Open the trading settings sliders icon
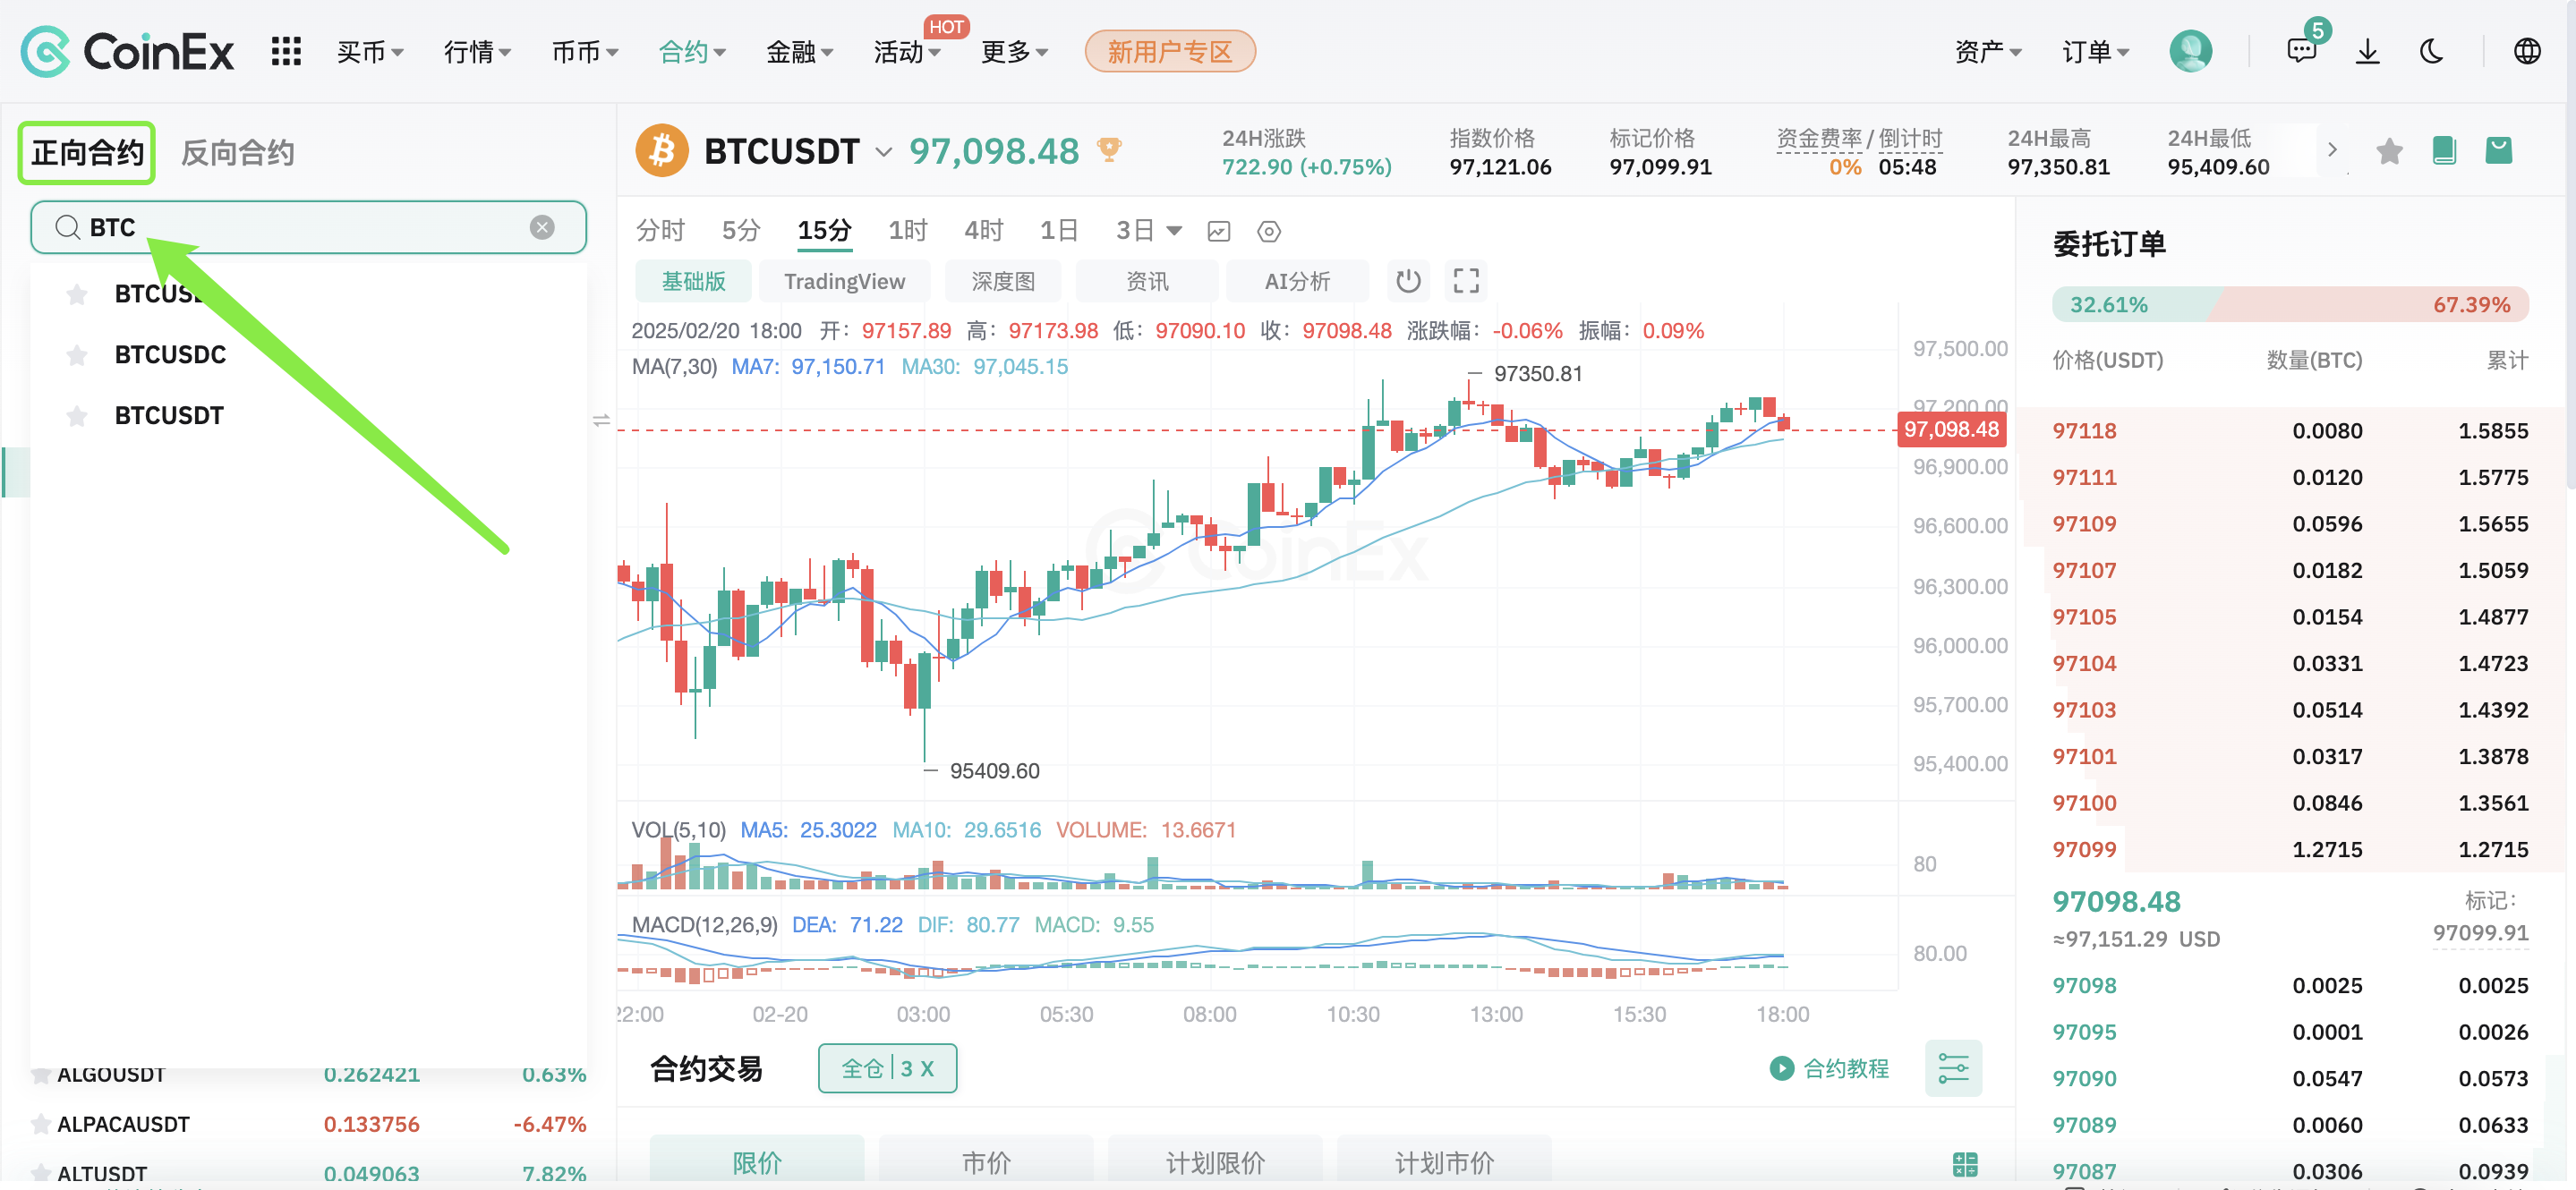 click(1952, 1068)
